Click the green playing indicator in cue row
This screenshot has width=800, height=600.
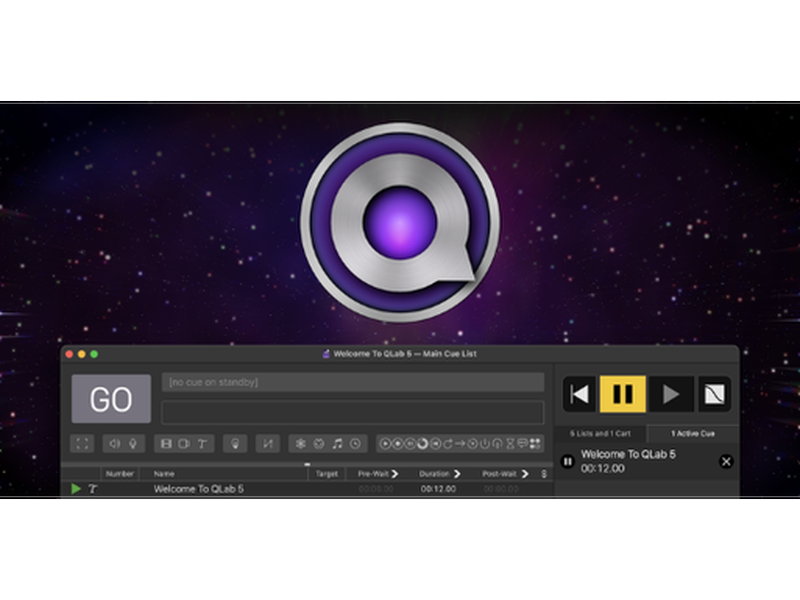(76, 489)
